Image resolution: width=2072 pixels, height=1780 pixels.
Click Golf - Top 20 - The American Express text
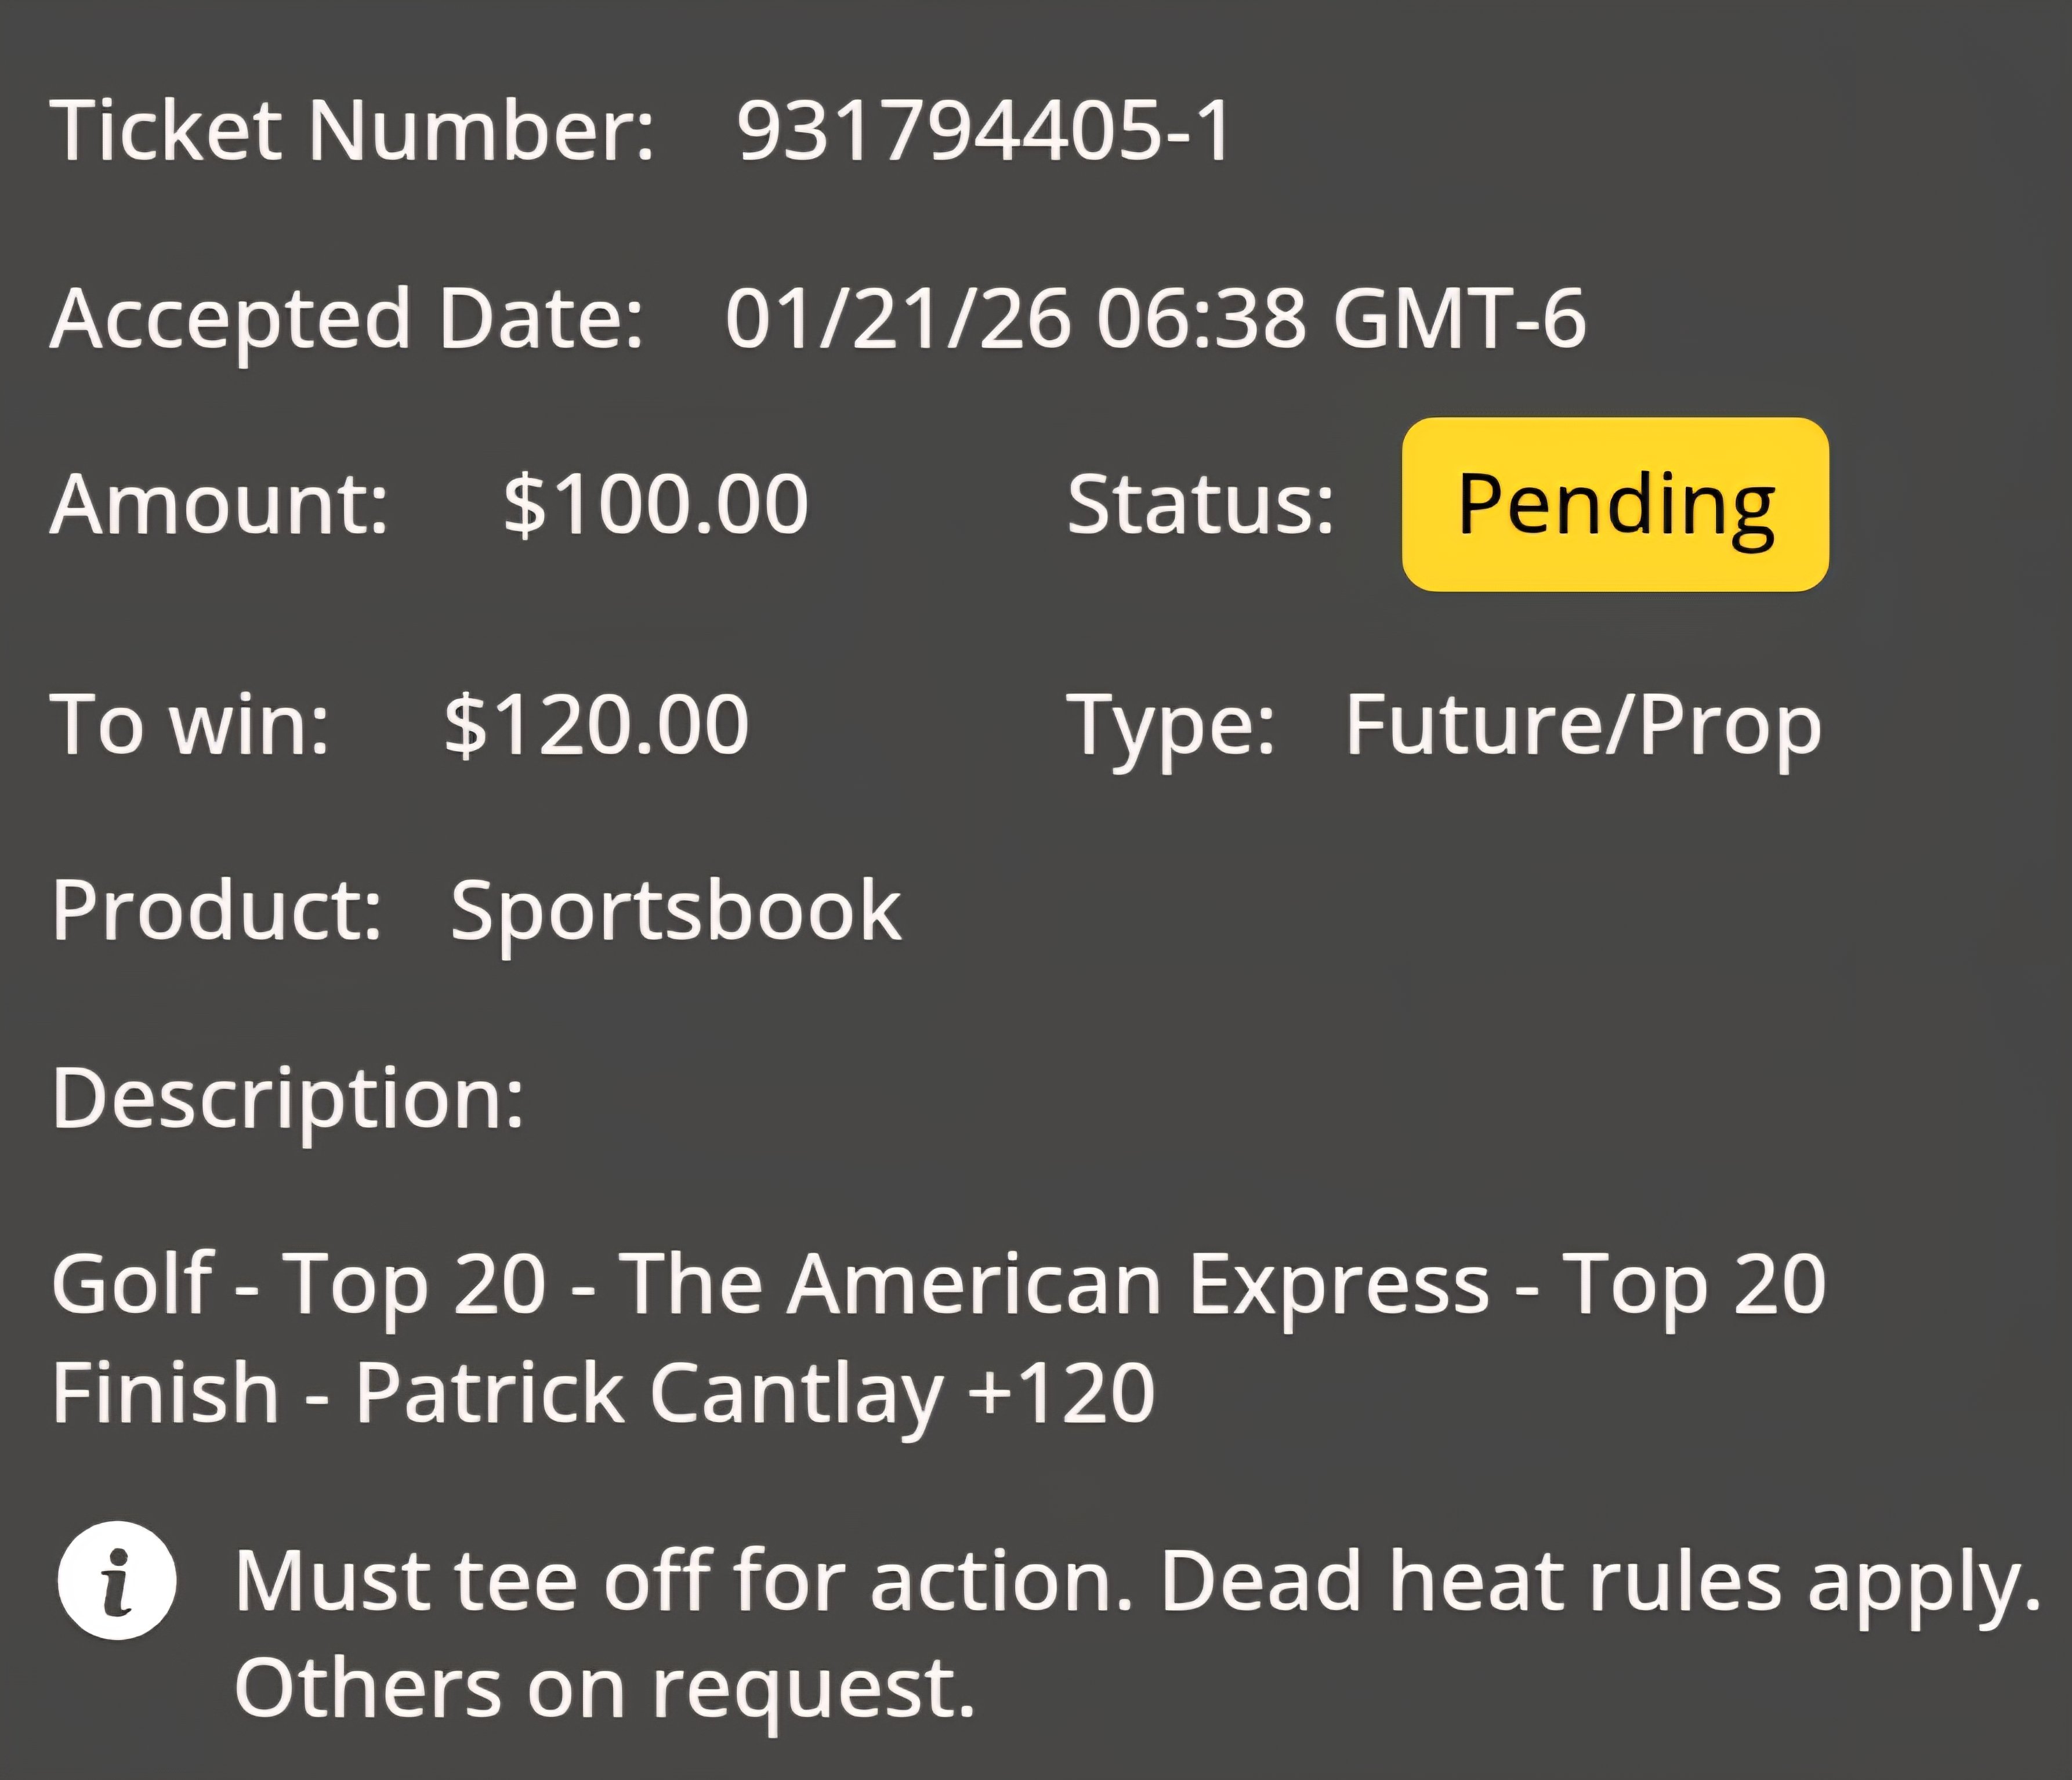[x=771, y=1286]
